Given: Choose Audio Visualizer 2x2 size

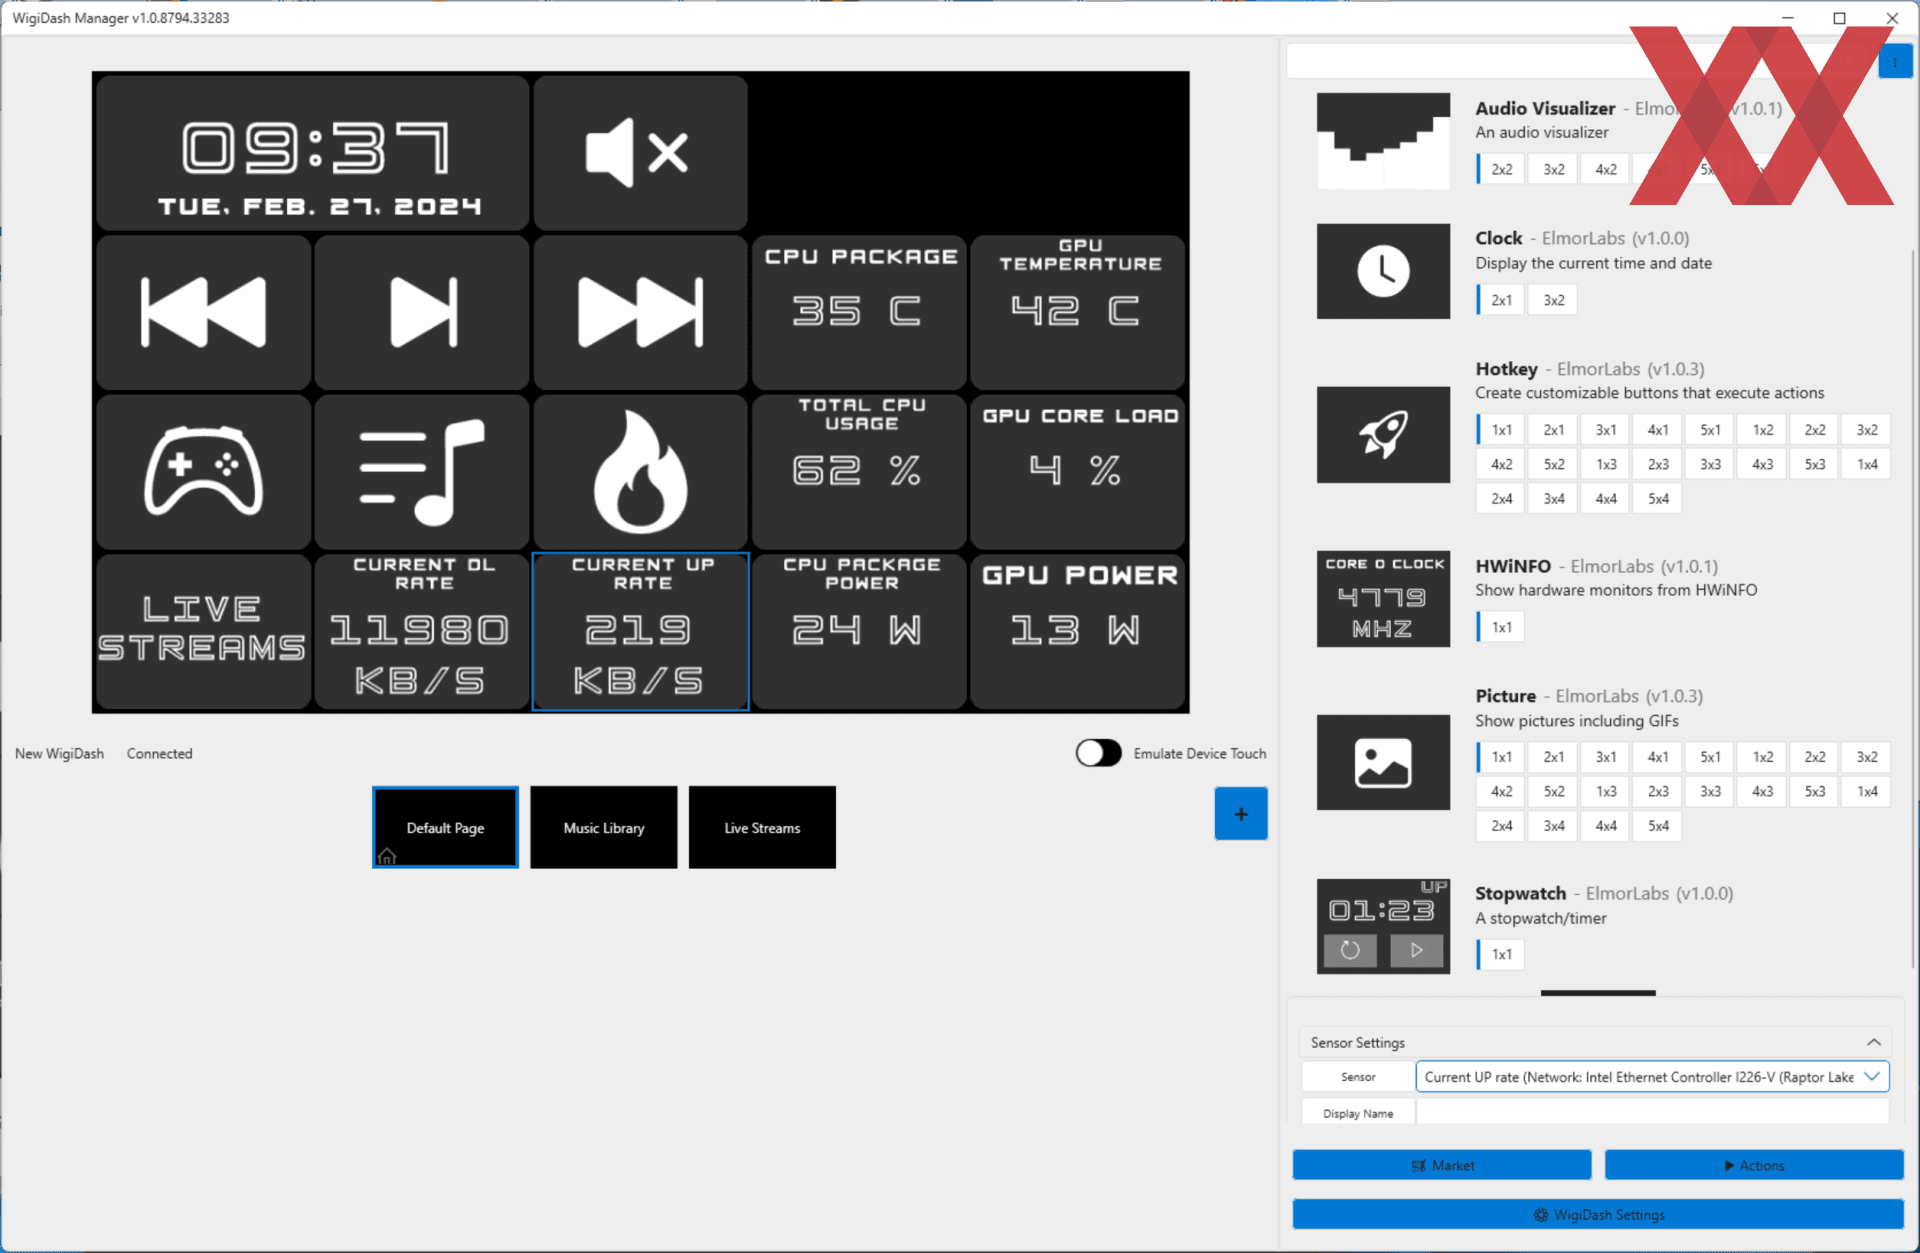Looking at the screenshot, I should pyautogui.click(x=1502, y=169).
